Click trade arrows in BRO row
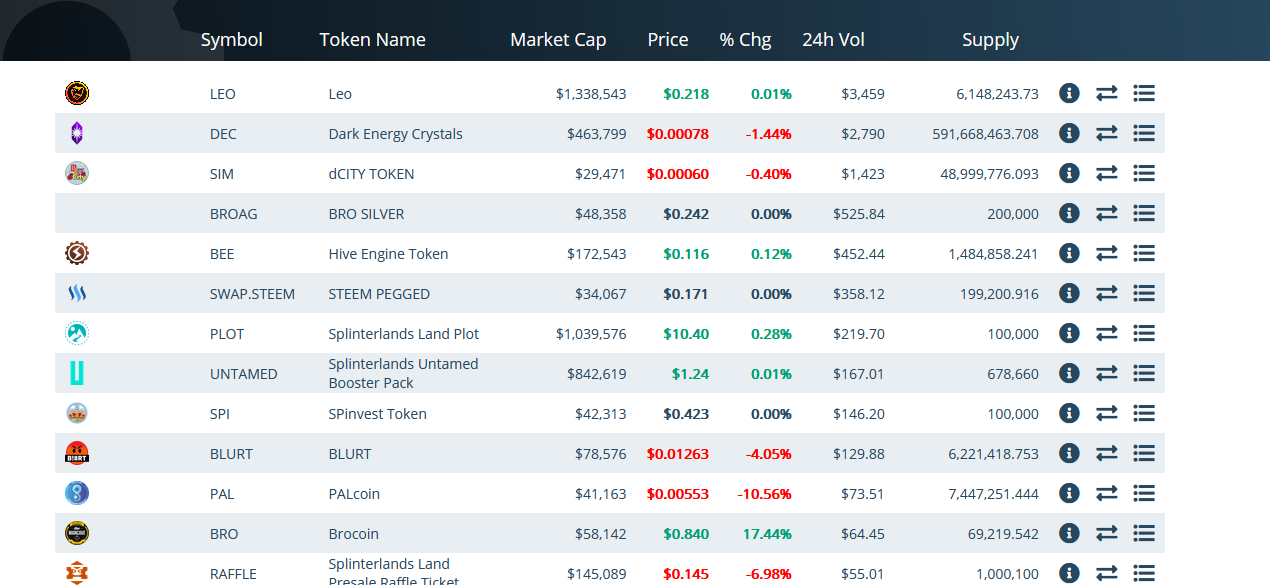Viewport: 1270px width, 585px height. [x=1106, y=533]
